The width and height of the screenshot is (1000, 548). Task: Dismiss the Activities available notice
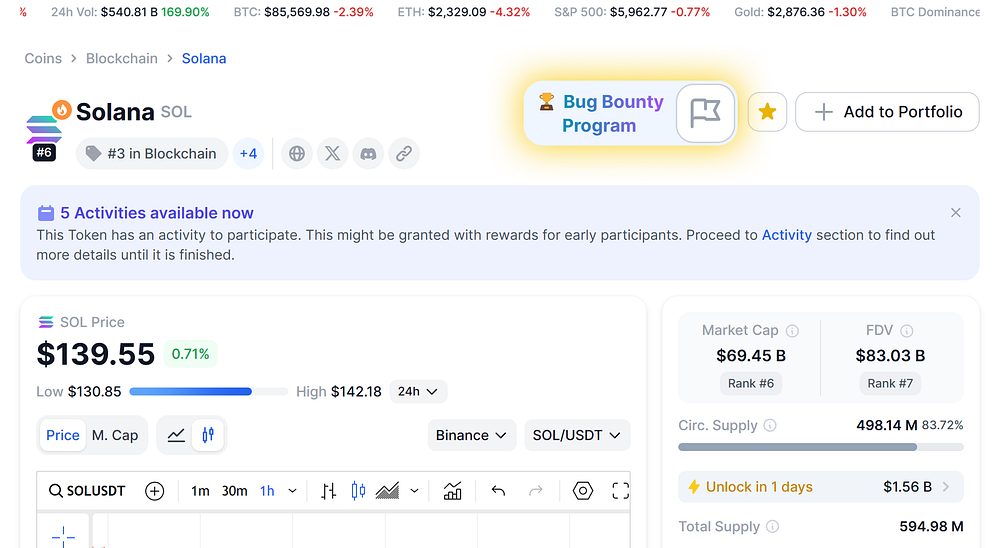(955, 212)
